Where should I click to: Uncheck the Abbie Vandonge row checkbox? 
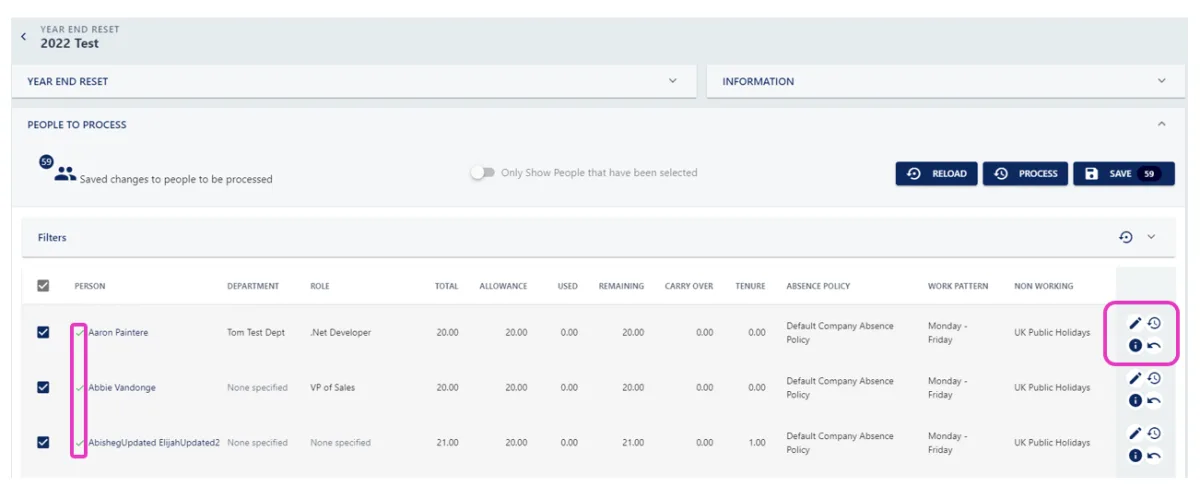point(43,387)
